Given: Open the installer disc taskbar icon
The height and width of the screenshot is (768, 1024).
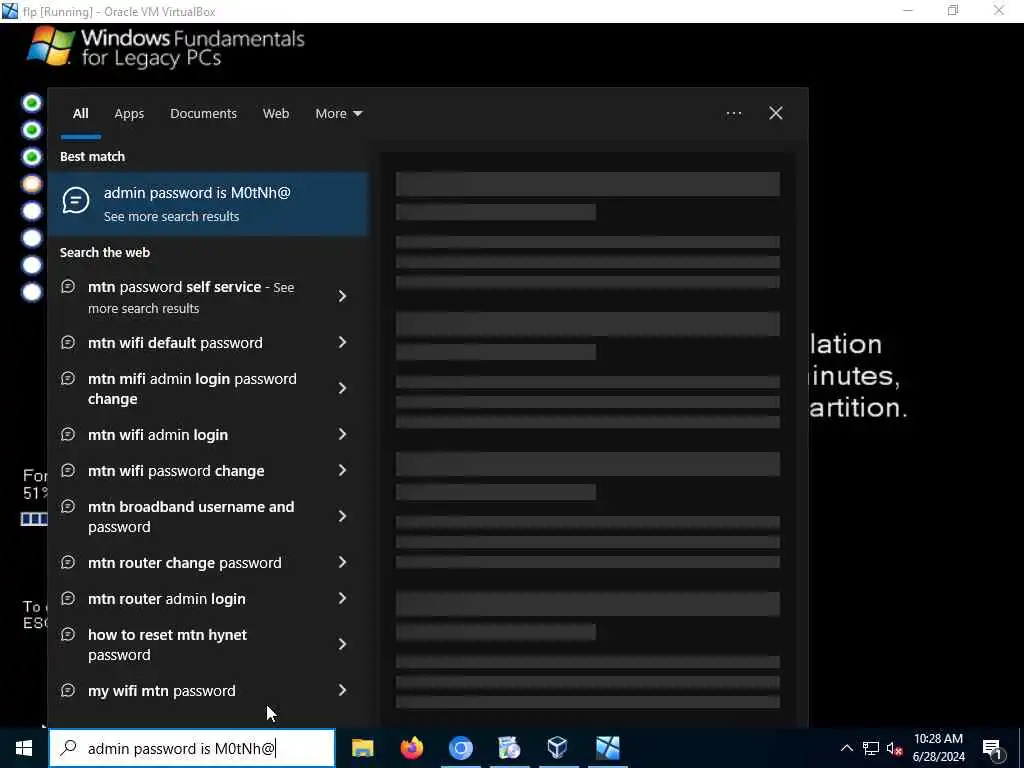Looking at the screenshot, I should 509,748.
